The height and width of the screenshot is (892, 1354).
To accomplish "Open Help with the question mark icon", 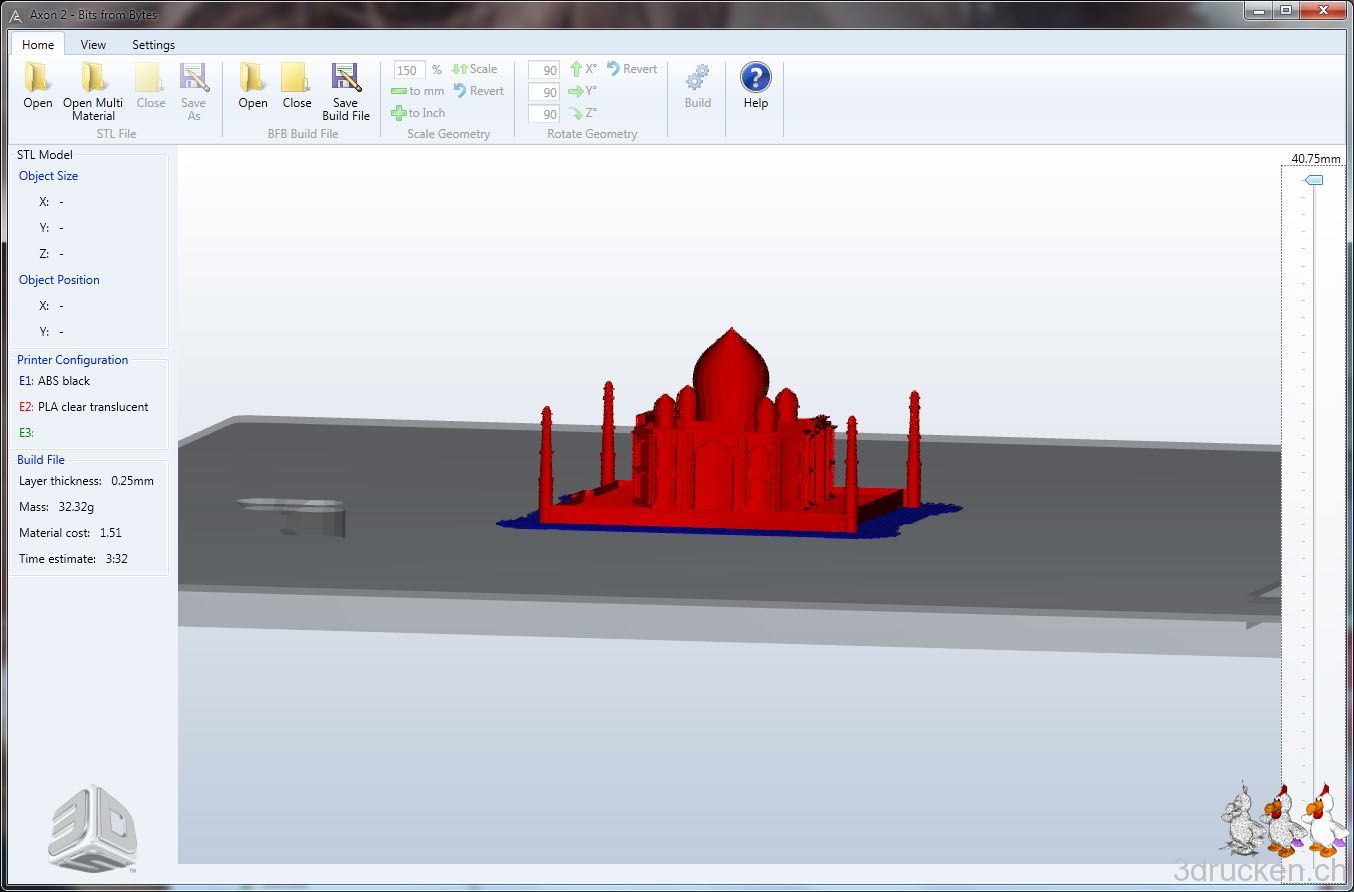I will click(x=756, y=78).
